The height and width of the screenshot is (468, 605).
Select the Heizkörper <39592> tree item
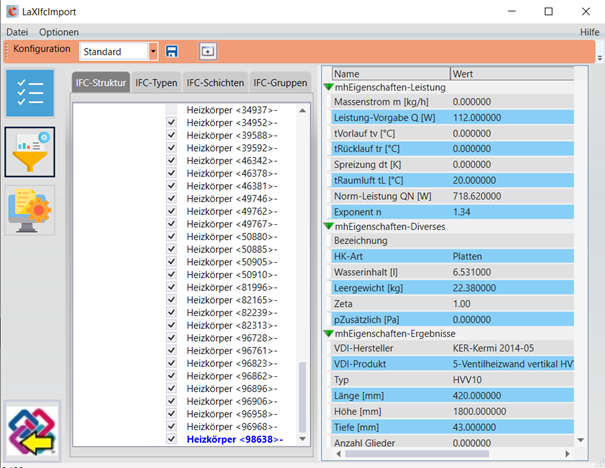[232, 148]
